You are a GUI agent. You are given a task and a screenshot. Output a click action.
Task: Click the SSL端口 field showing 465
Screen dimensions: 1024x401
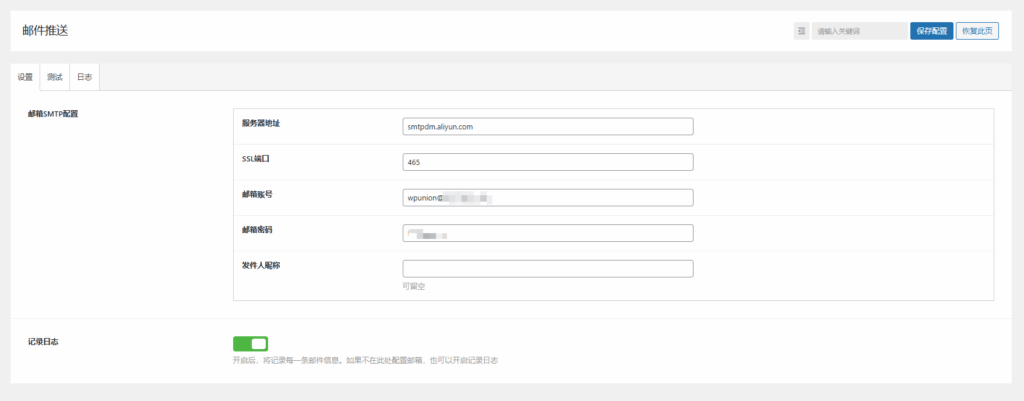(547, 162)
